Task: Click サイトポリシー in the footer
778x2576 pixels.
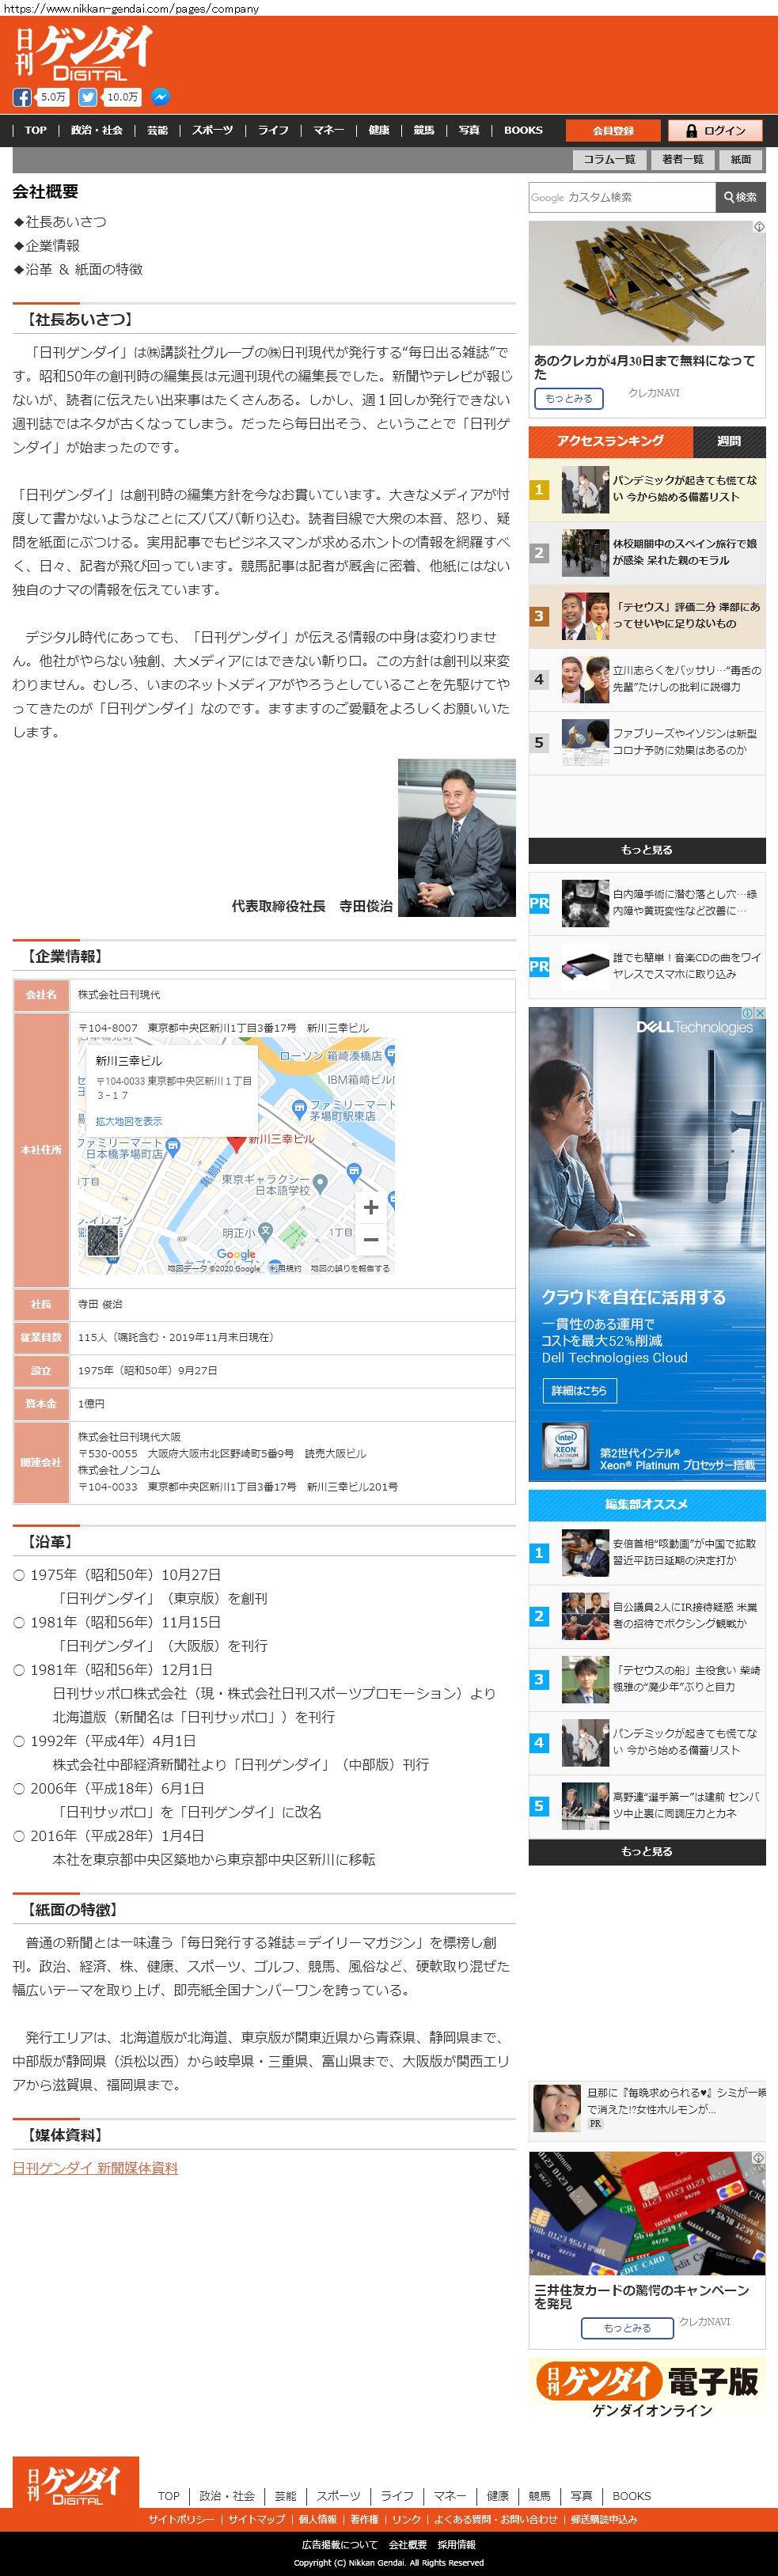Action: pos(181,2519)
